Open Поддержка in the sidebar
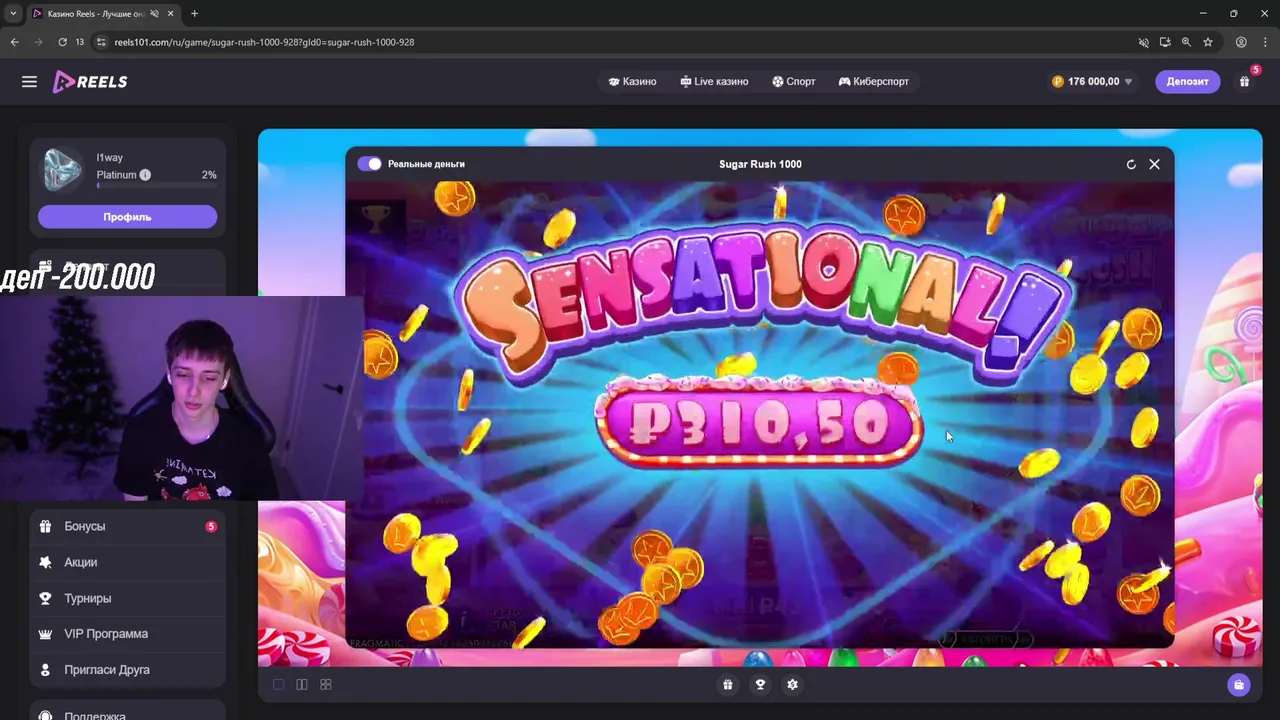 point(127,714)
